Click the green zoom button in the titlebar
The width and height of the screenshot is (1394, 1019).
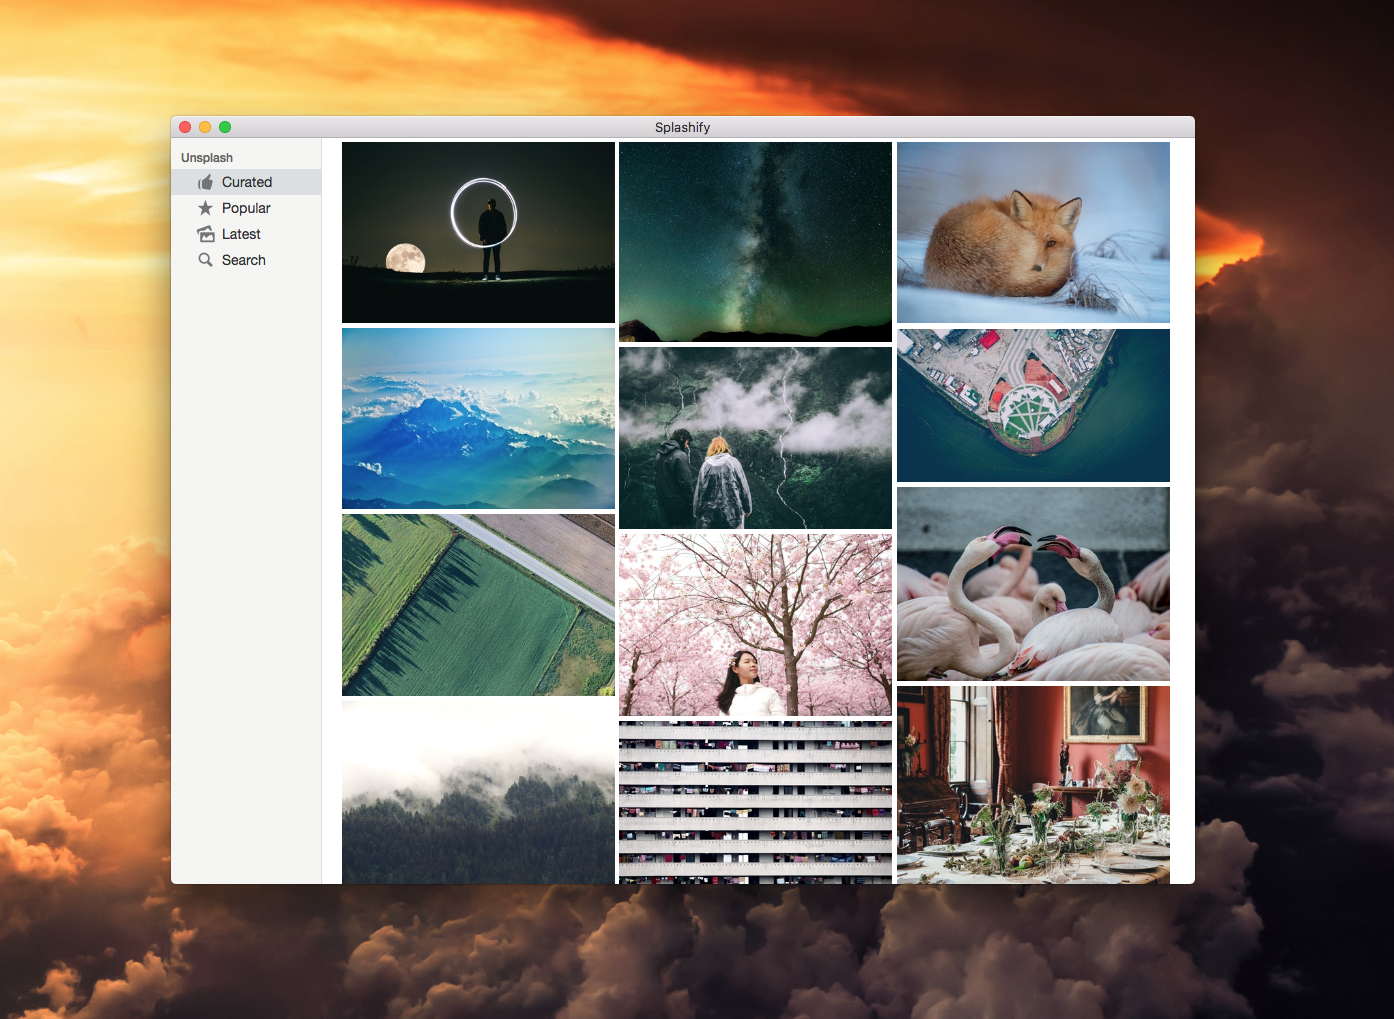click(225, 127)
